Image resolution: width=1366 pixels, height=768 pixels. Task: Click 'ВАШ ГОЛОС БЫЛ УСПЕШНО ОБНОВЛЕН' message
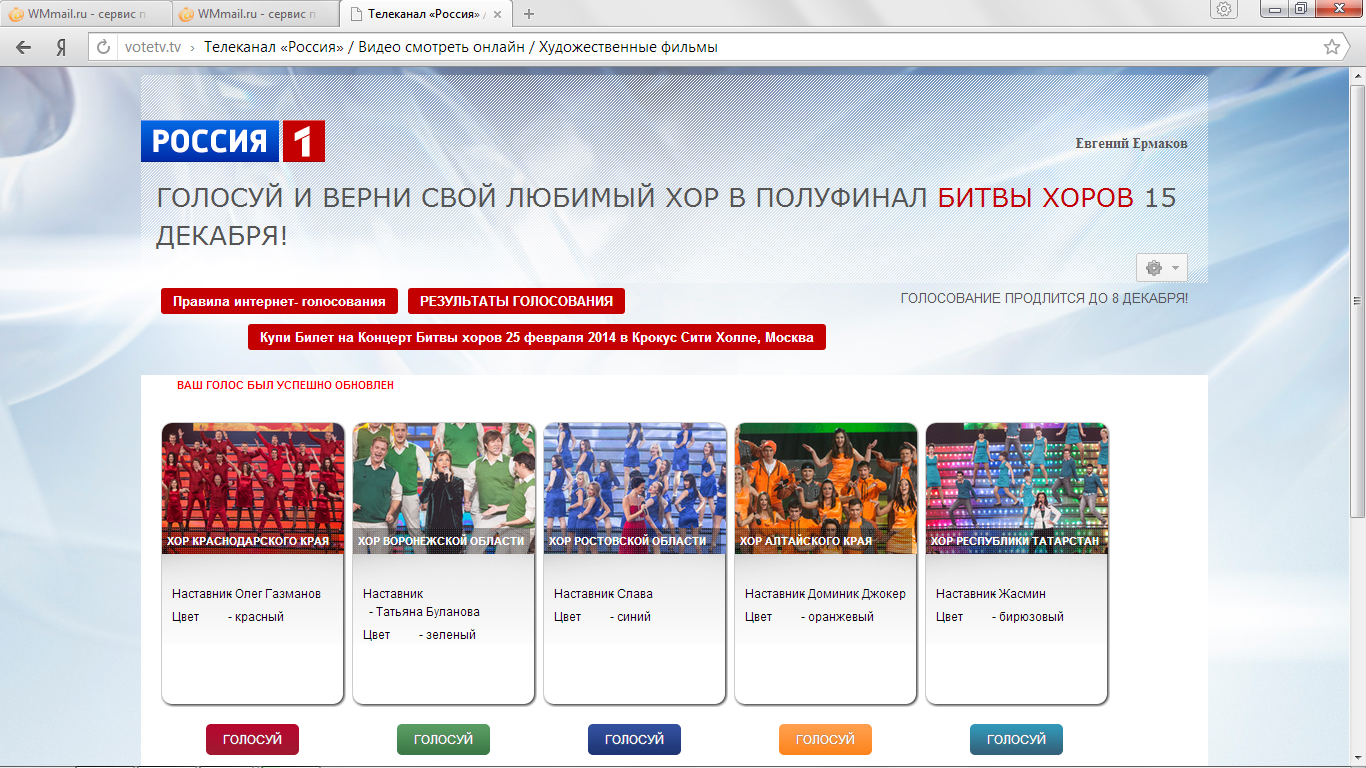point(285,385)
